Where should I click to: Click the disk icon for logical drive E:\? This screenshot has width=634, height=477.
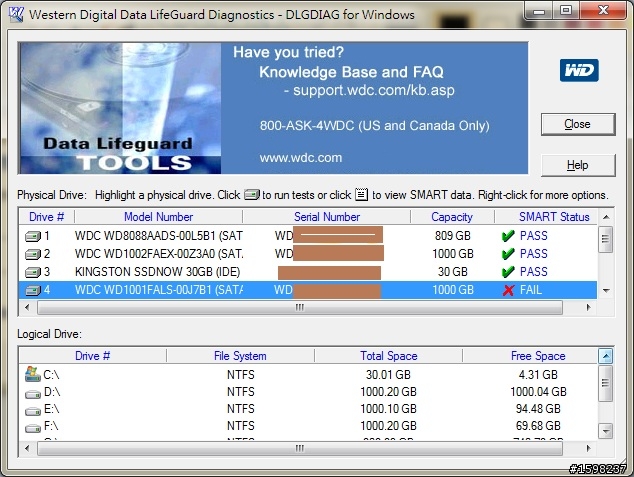click(33, 411)
